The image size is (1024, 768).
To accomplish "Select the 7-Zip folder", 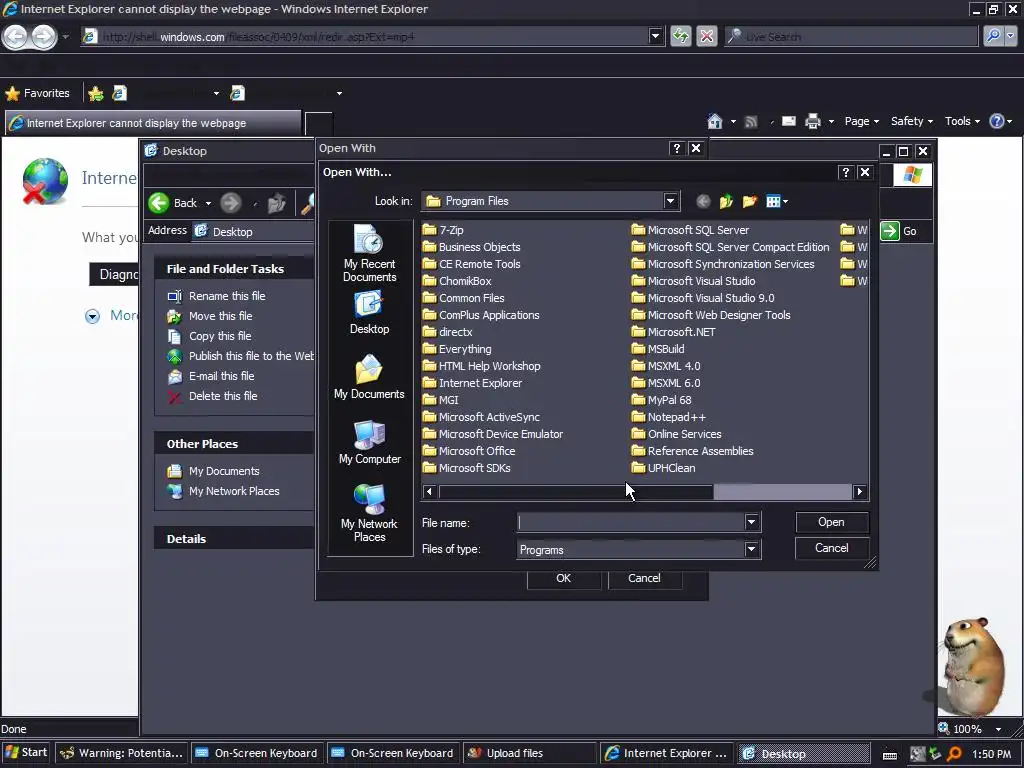I will [x=443, y=230].
